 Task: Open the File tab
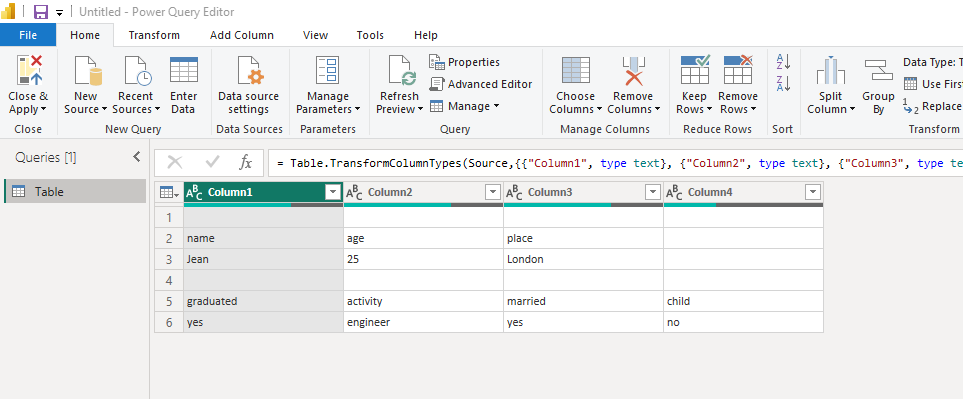[x=28, y=35]
